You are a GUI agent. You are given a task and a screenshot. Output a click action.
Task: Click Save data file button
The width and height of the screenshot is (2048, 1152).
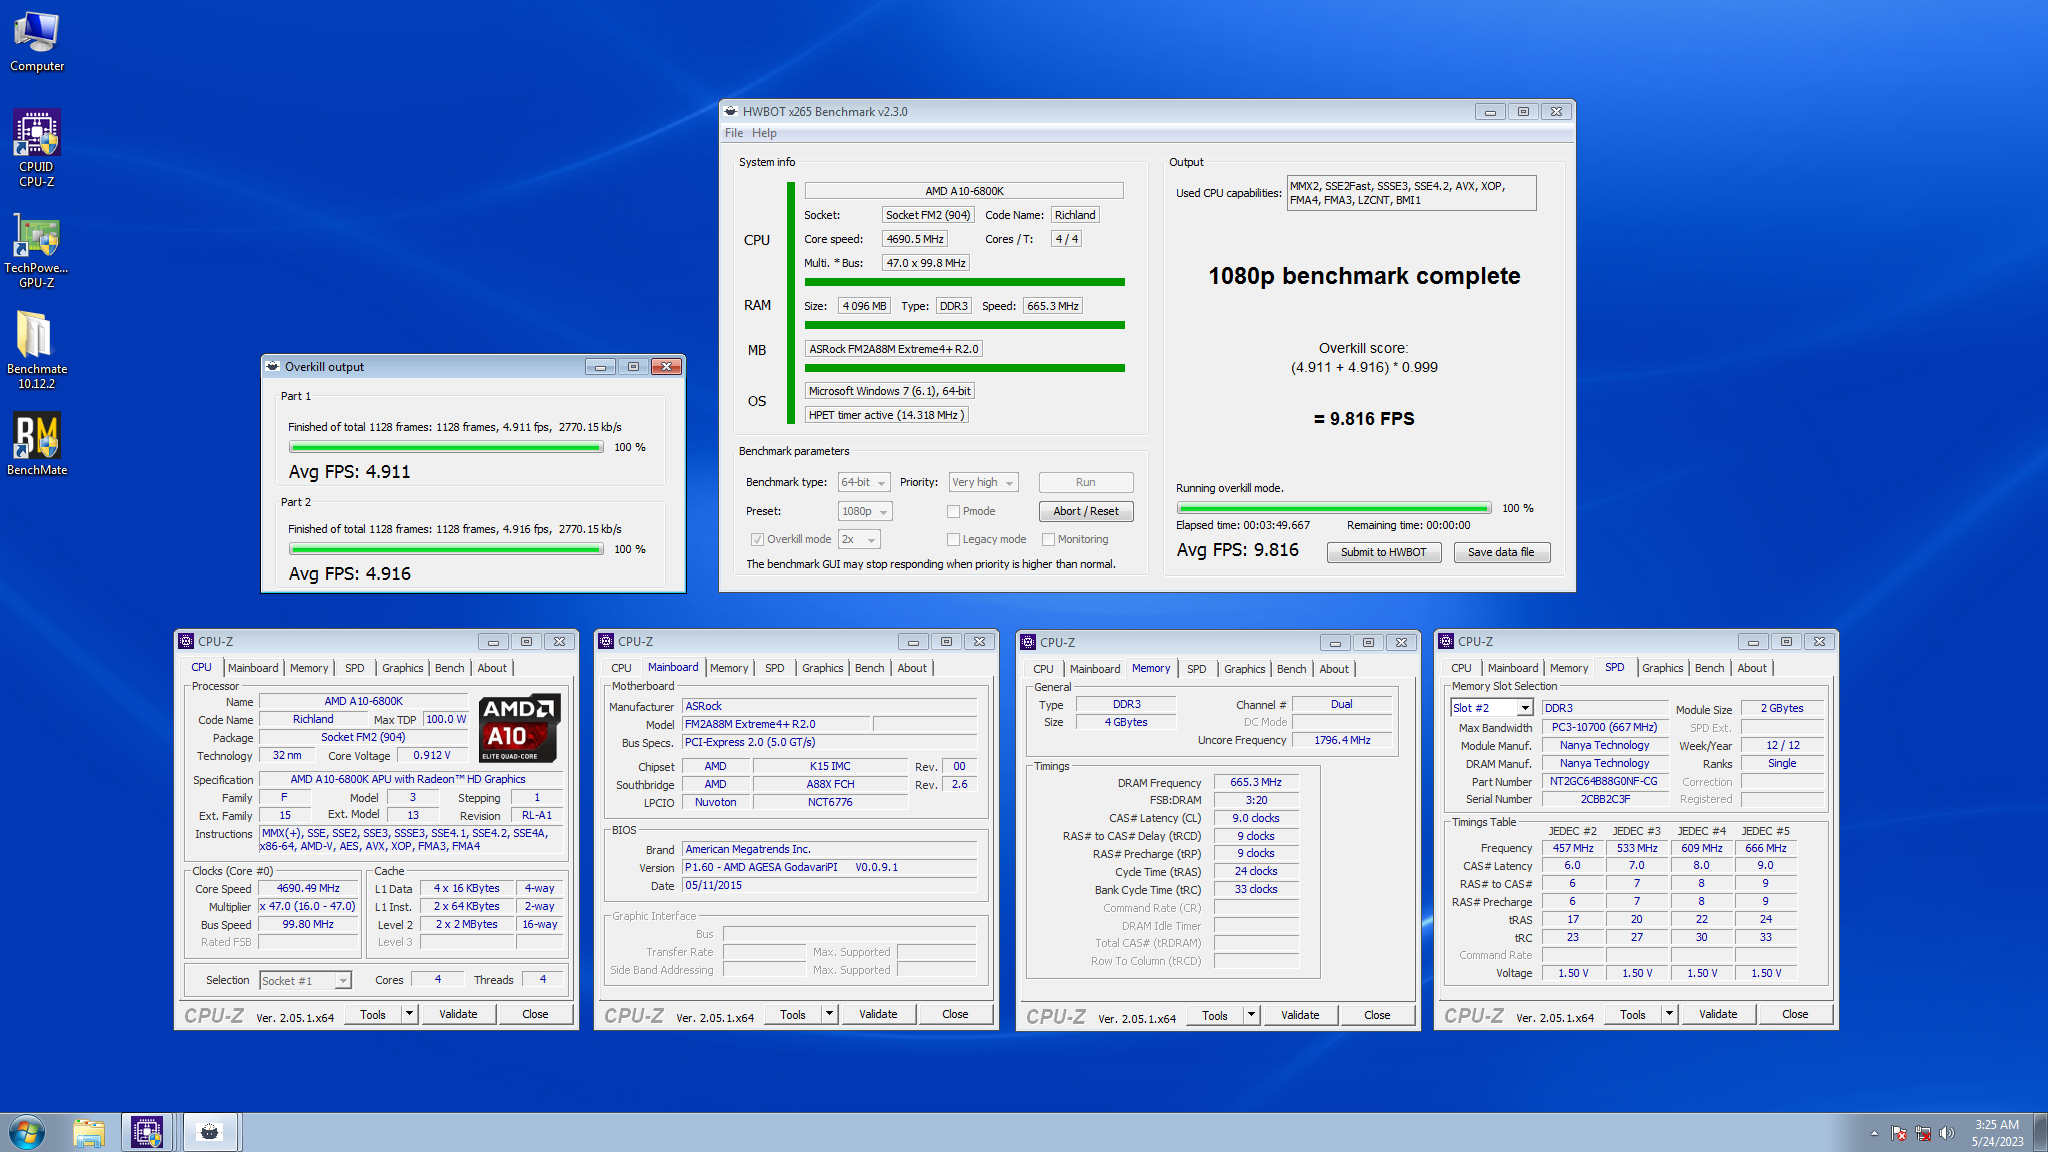click(x=1501, y=552)
